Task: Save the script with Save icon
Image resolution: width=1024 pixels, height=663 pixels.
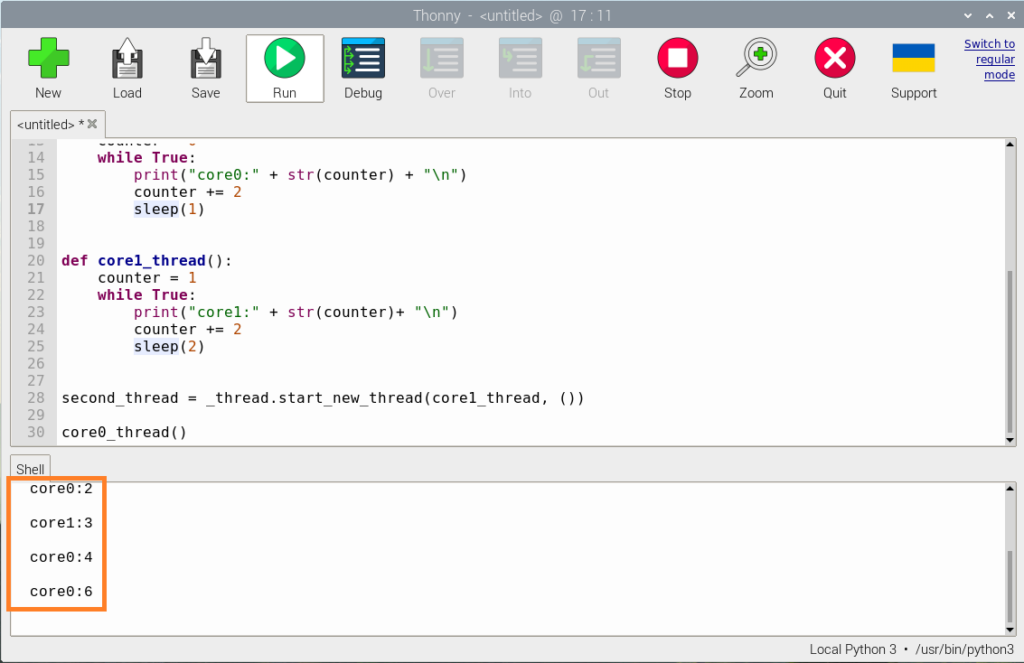Action: (205, 68)
